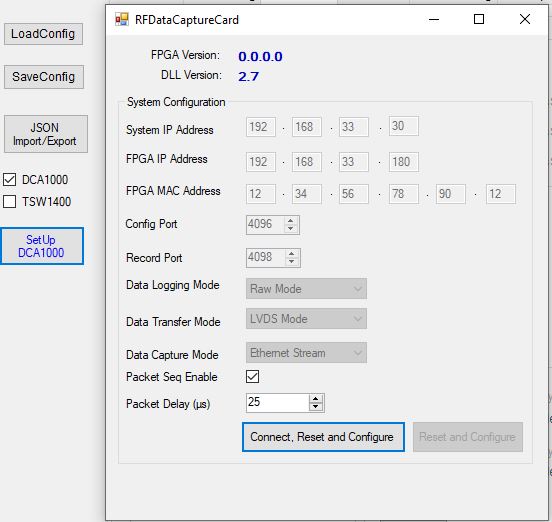Click the Record Port field showing 4098
Viewport: 552px width, 522px height.
pos(266,258)
